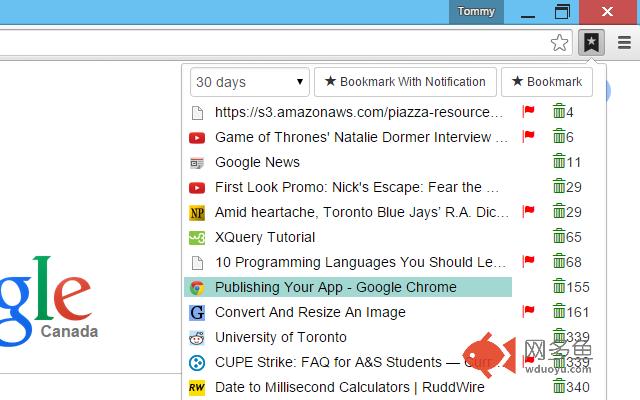The height and width of the screenshot is (400, 640).
Task: Click the star to bookmark this page
Action: [560, 42]
